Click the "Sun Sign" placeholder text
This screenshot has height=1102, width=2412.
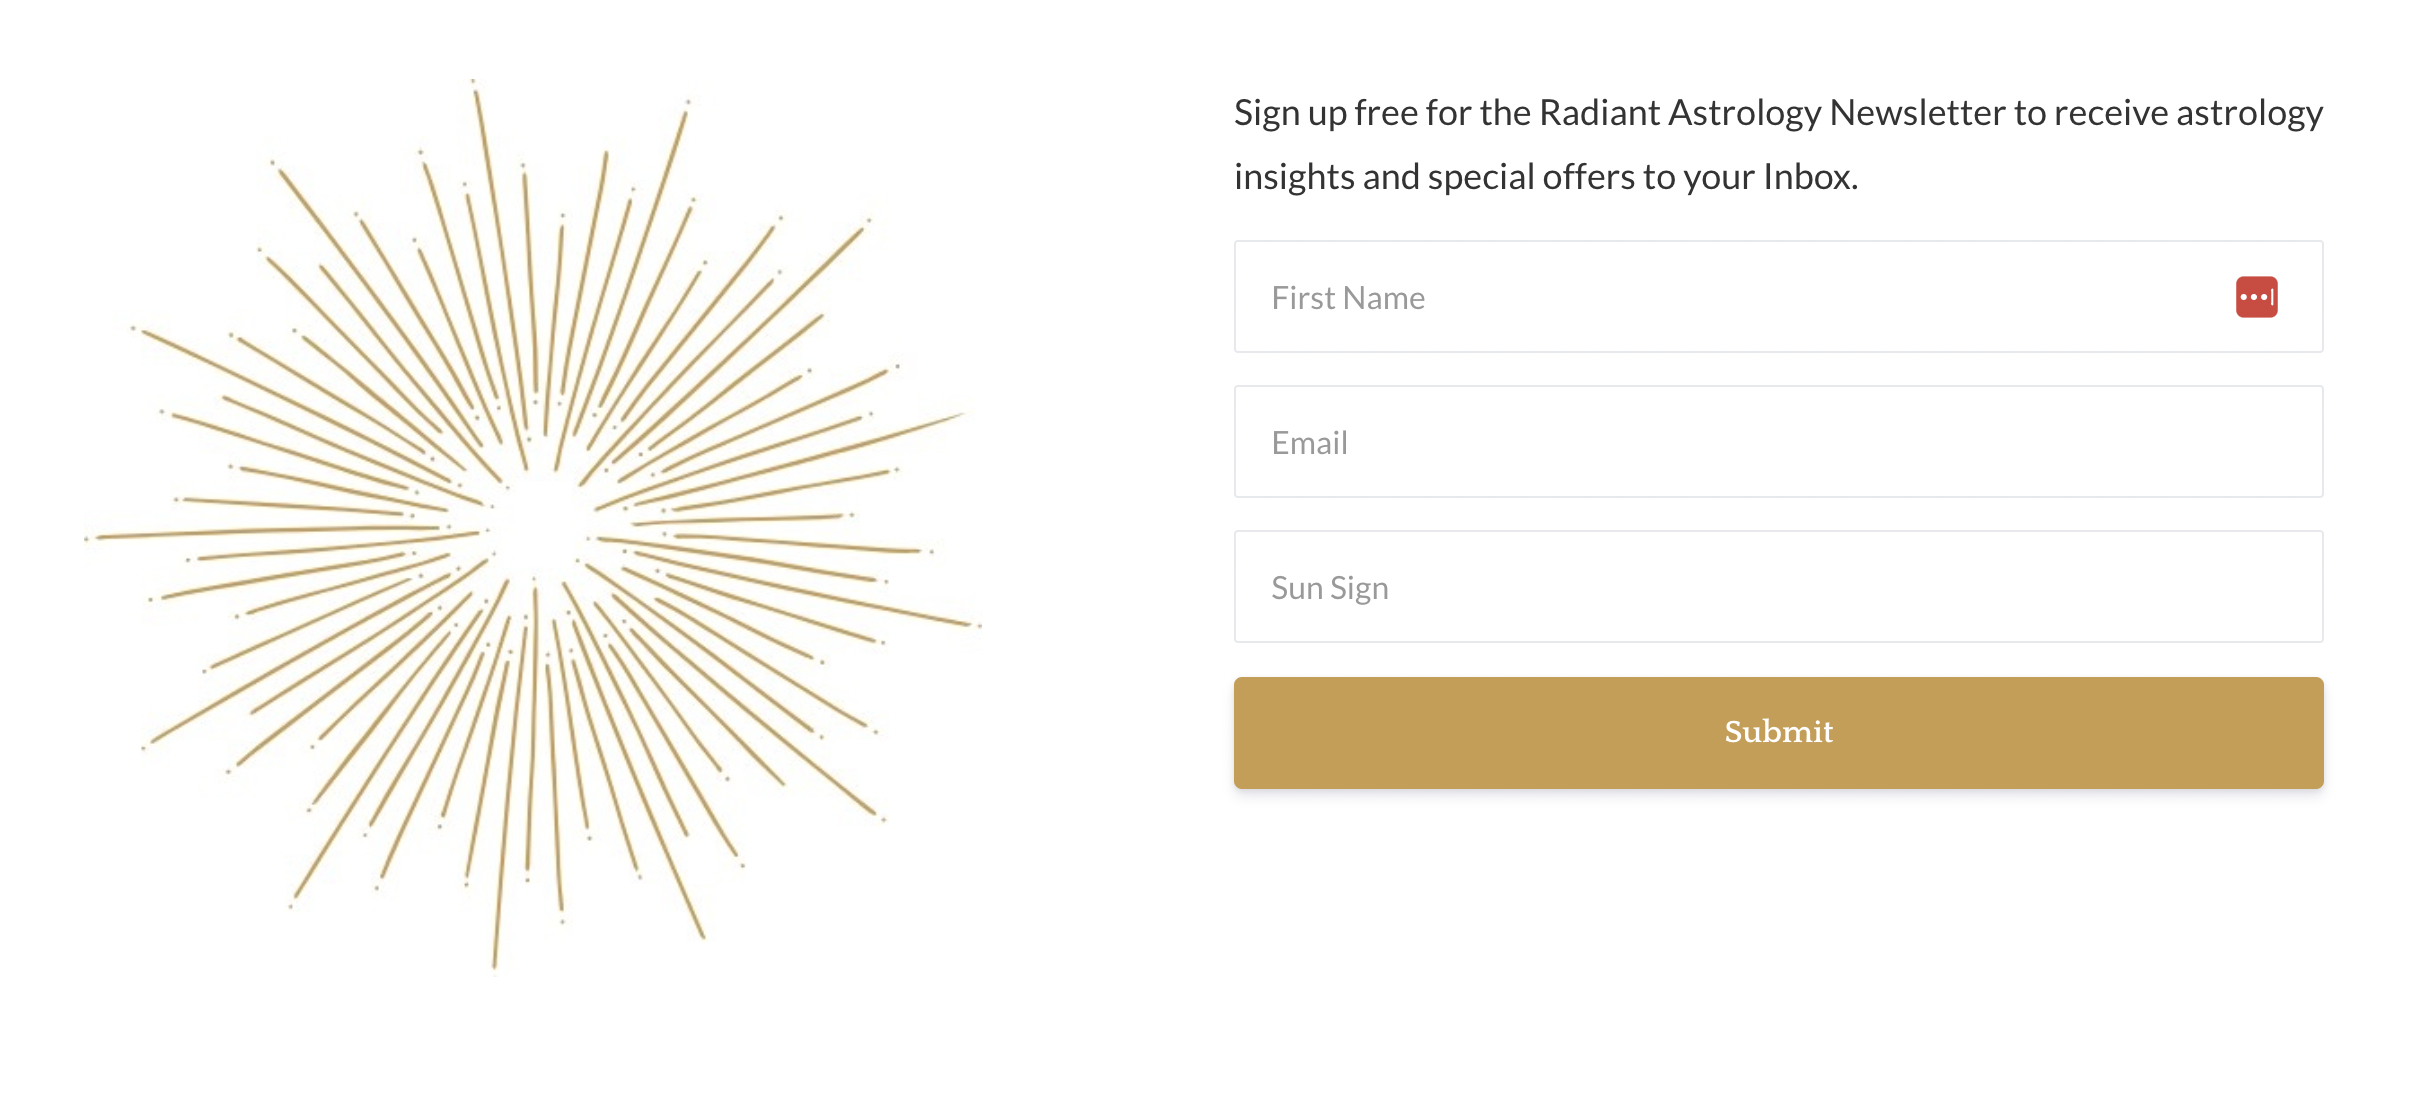point(1329,588)
